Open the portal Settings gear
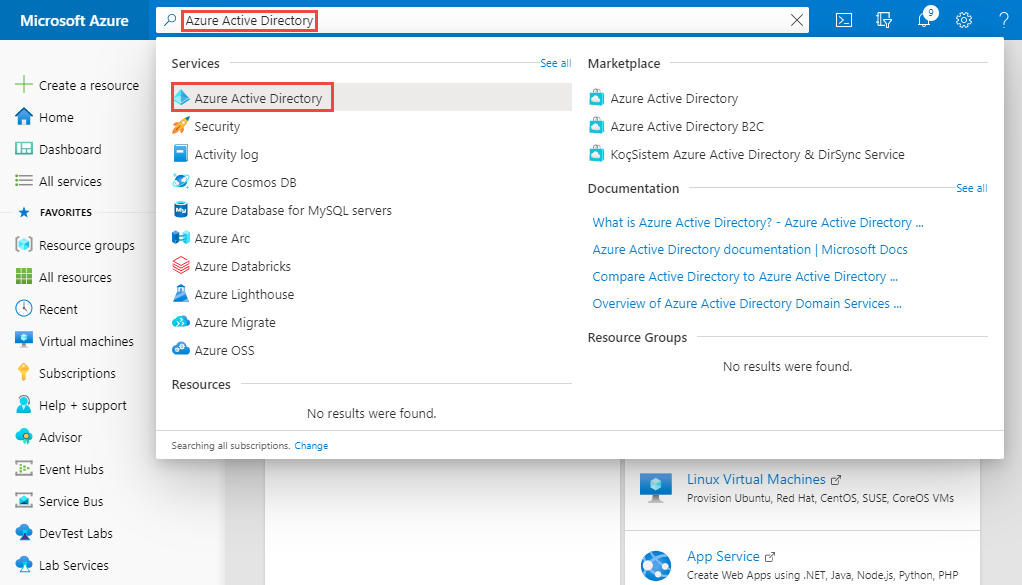Screen dimensions: 1022x585 click(962, 19)
